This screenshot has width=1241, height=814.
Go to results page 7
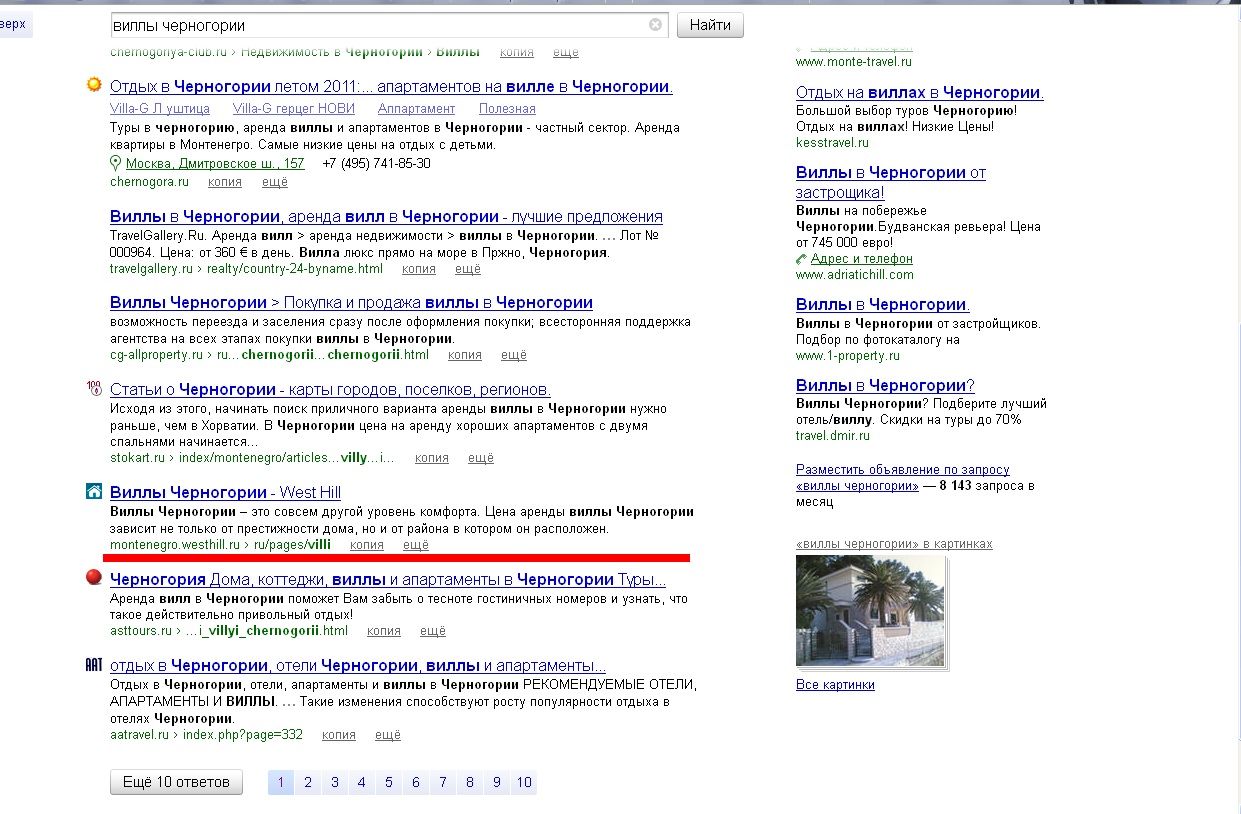point(443,782)
